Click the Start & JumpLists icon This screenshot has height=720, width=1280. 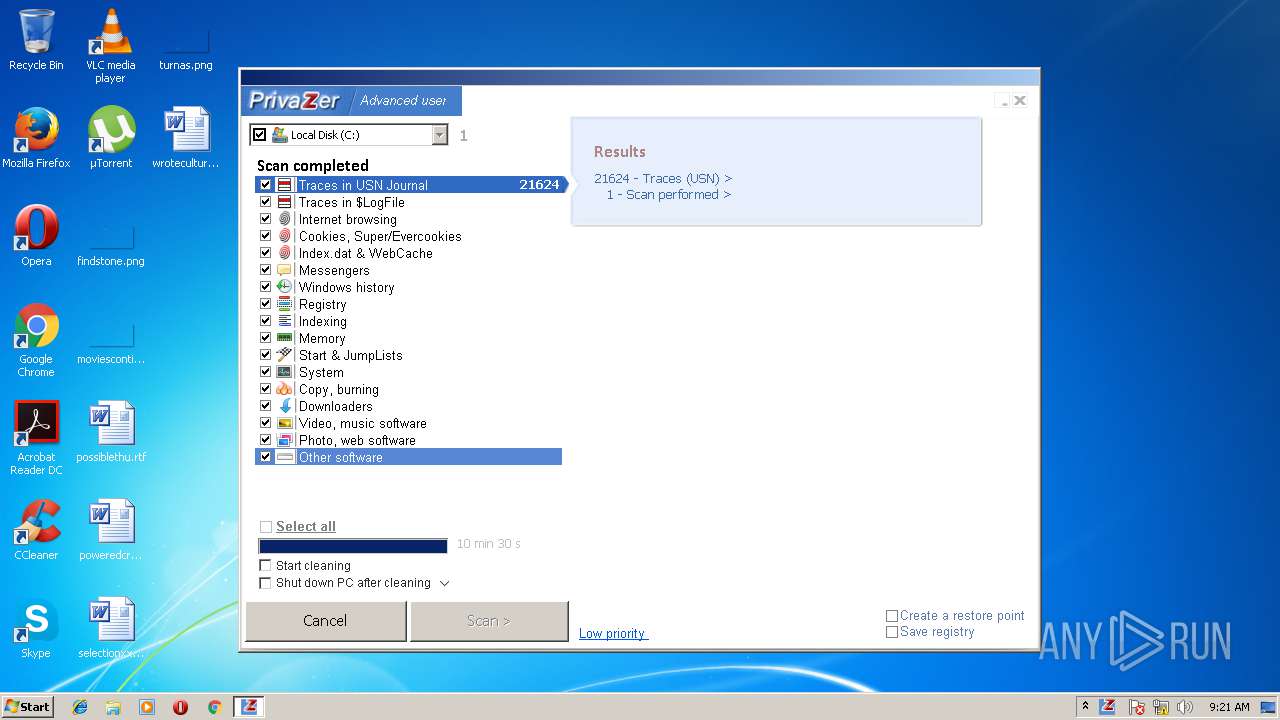tap(285, 355)
